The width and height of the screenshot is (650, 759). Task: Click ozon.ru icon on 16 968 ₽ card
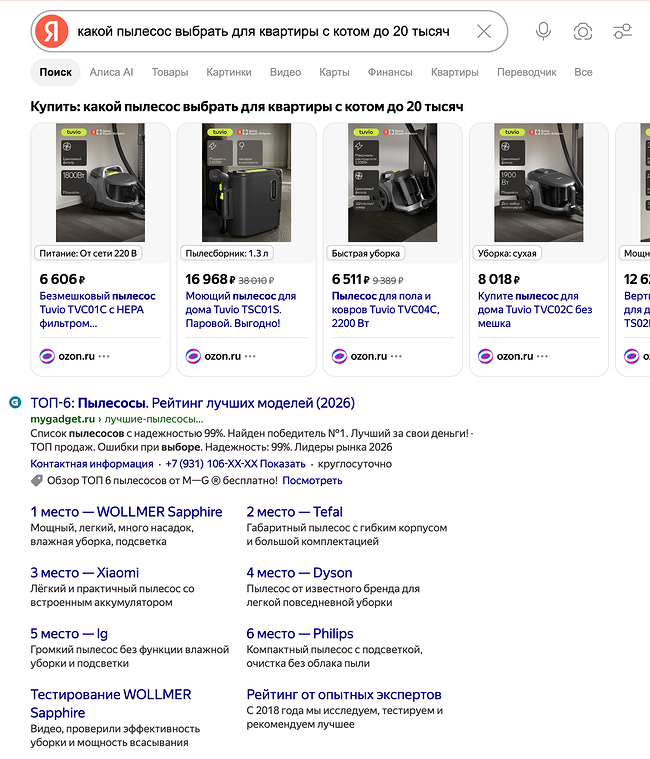[x=193, y=356]
